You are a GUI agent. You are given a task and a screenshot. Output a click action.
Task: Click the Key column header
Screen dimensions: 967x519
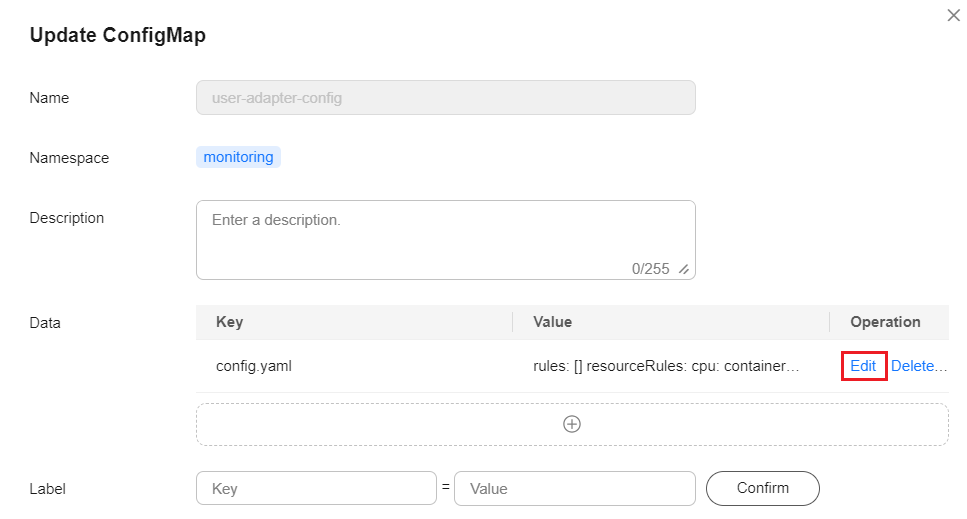click(229, 322)
